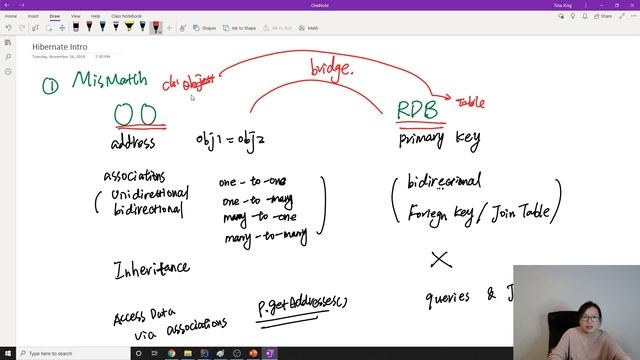Pick the Eraser tool

[x=76, y=27]
